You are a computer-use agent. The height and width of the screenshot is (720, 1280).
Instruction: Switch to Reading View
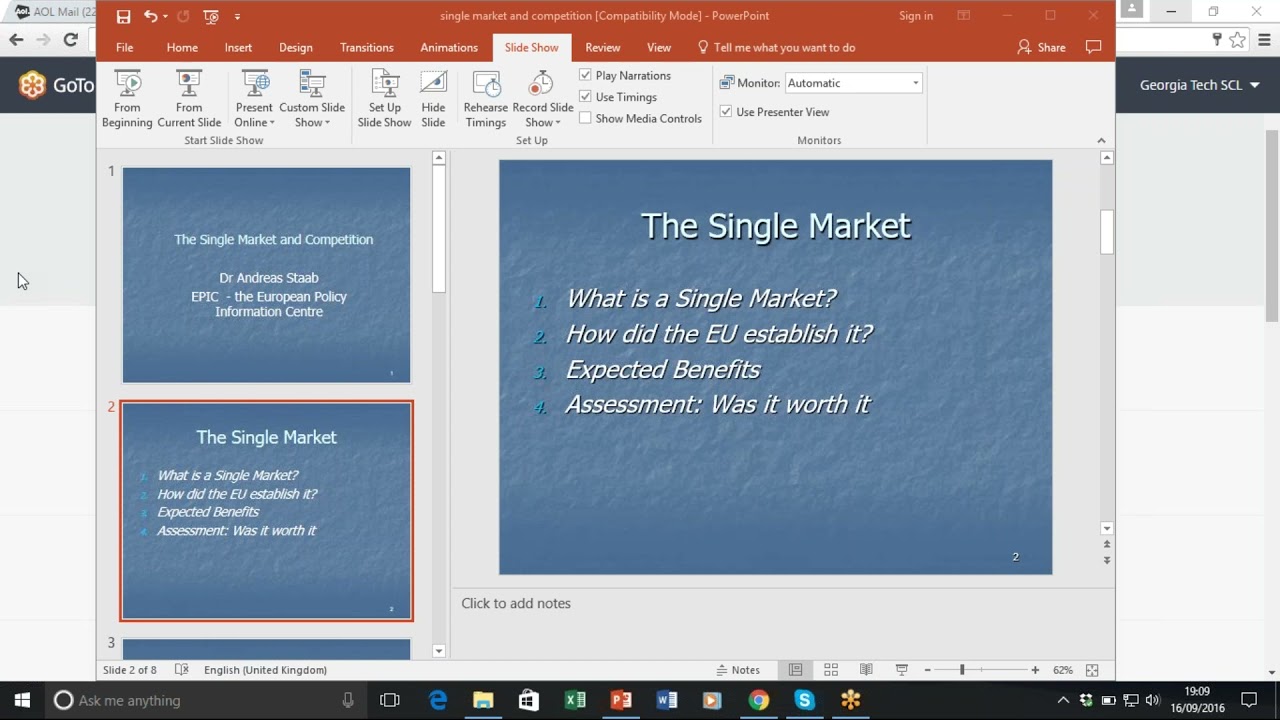coord(866,670)
